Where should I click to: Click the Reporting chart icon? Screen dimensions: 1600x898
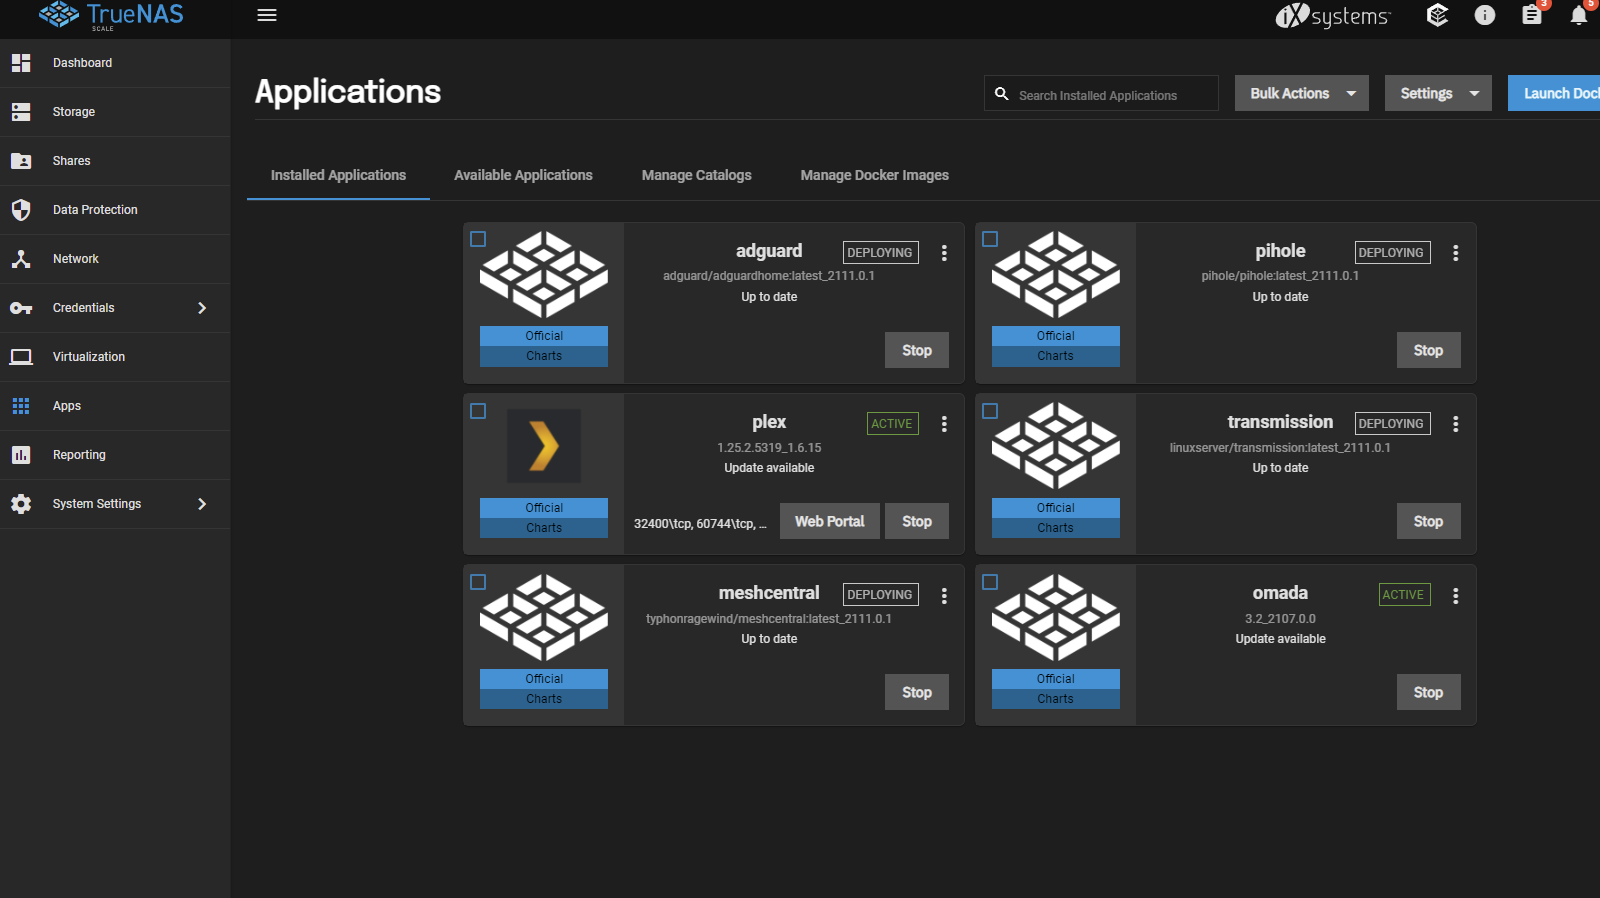click(x=21, y=455)
